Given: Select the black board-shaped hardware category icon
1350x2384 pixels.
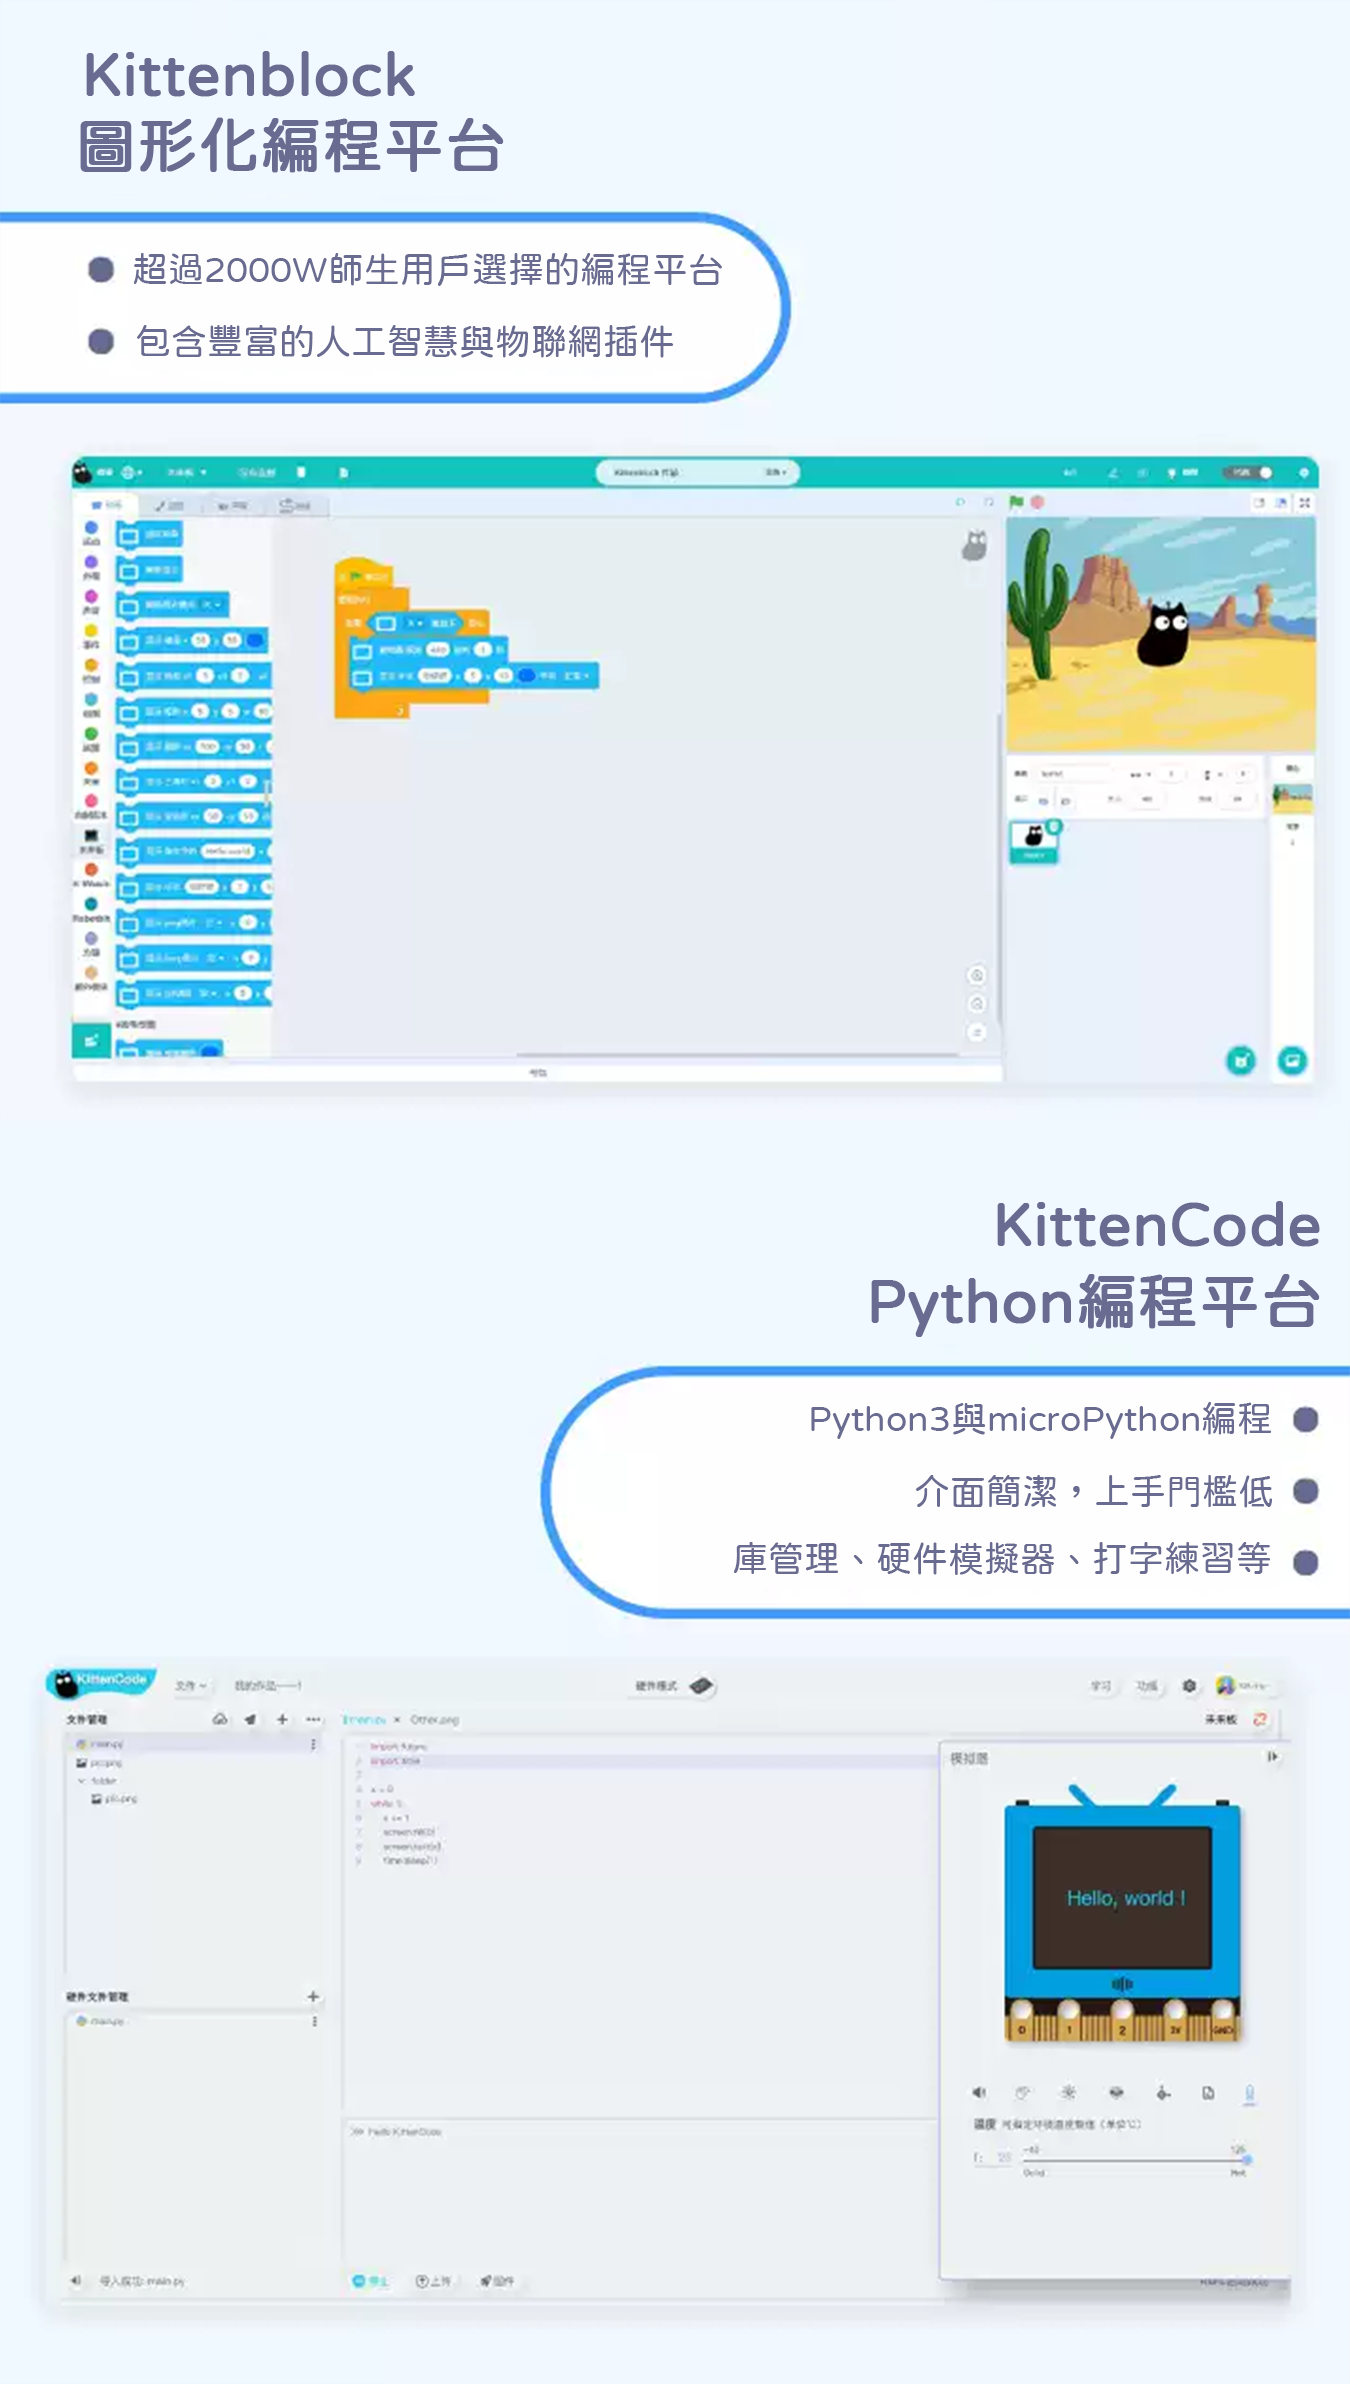Looking at the screenshot, I should [x=91, y=836].
